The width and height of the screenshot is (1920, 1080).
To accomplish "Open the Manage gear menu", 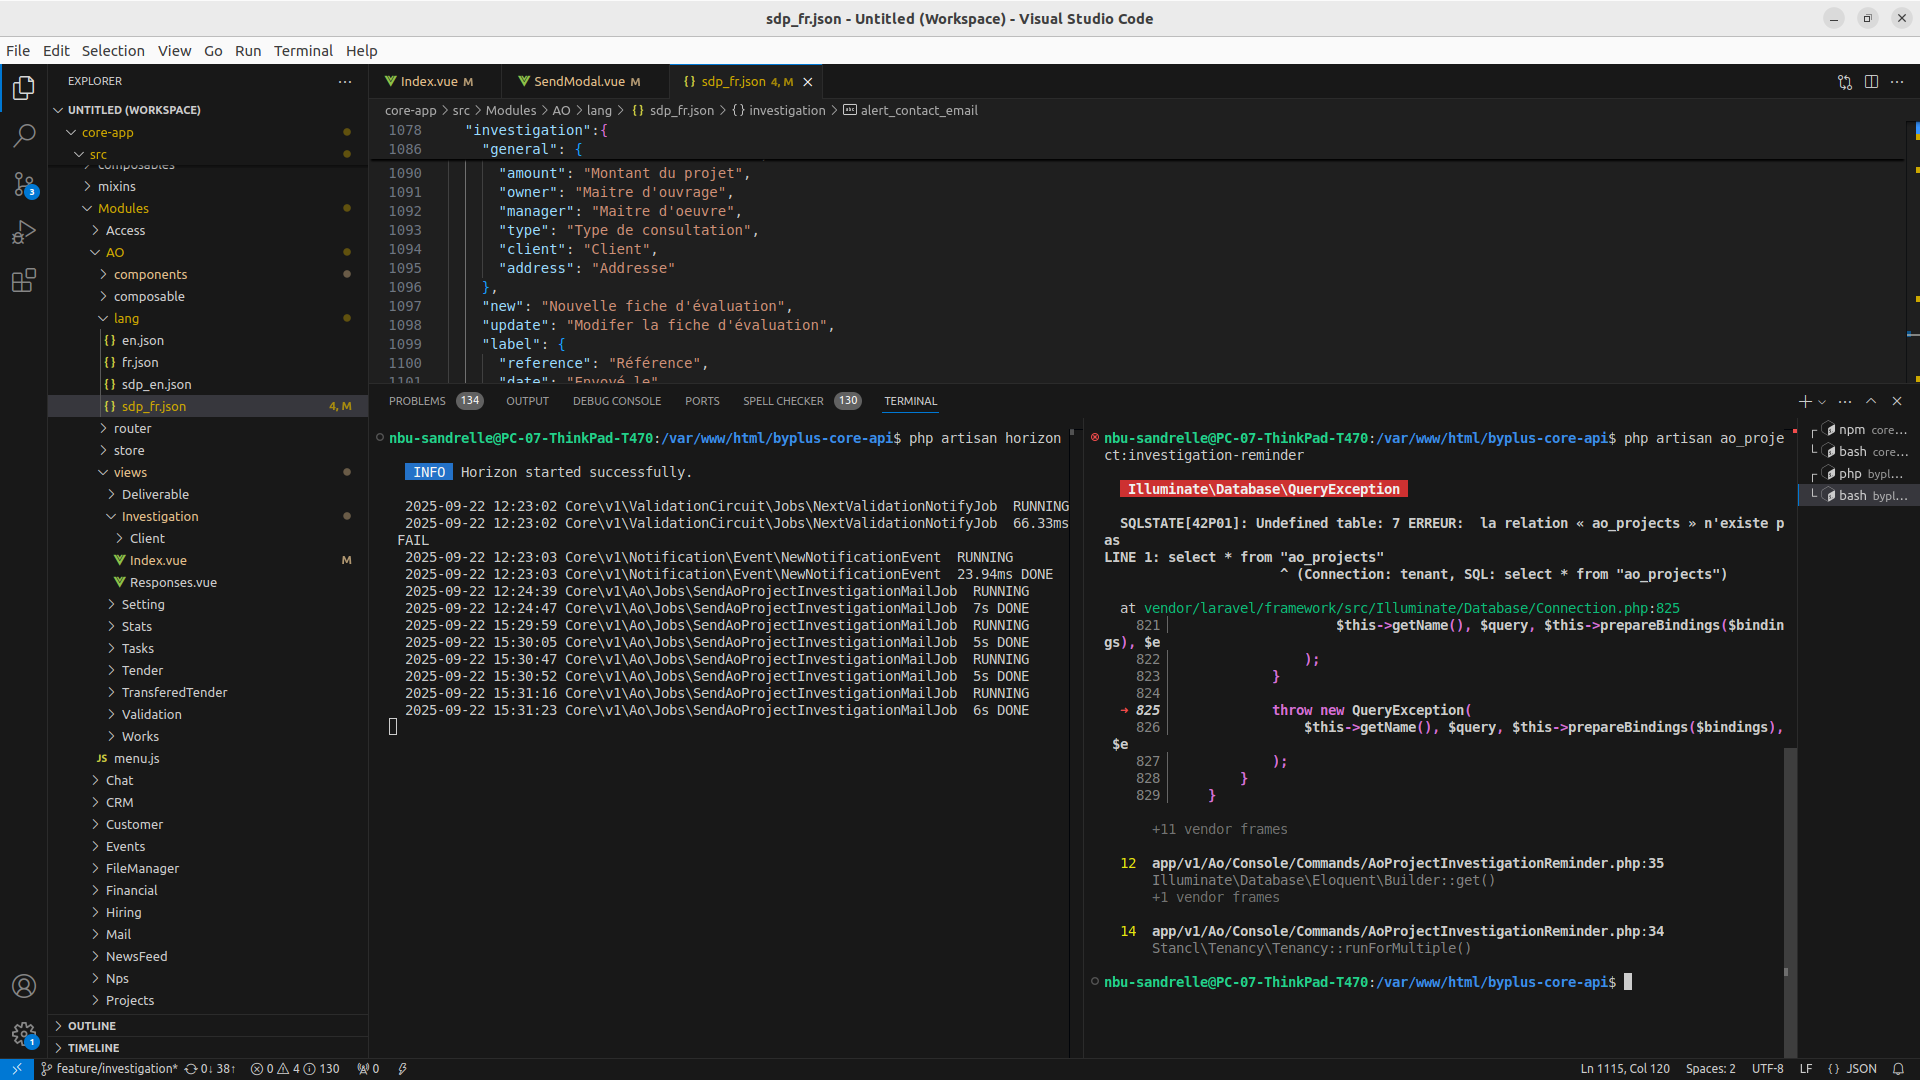I will click(x=24, y=1034).
